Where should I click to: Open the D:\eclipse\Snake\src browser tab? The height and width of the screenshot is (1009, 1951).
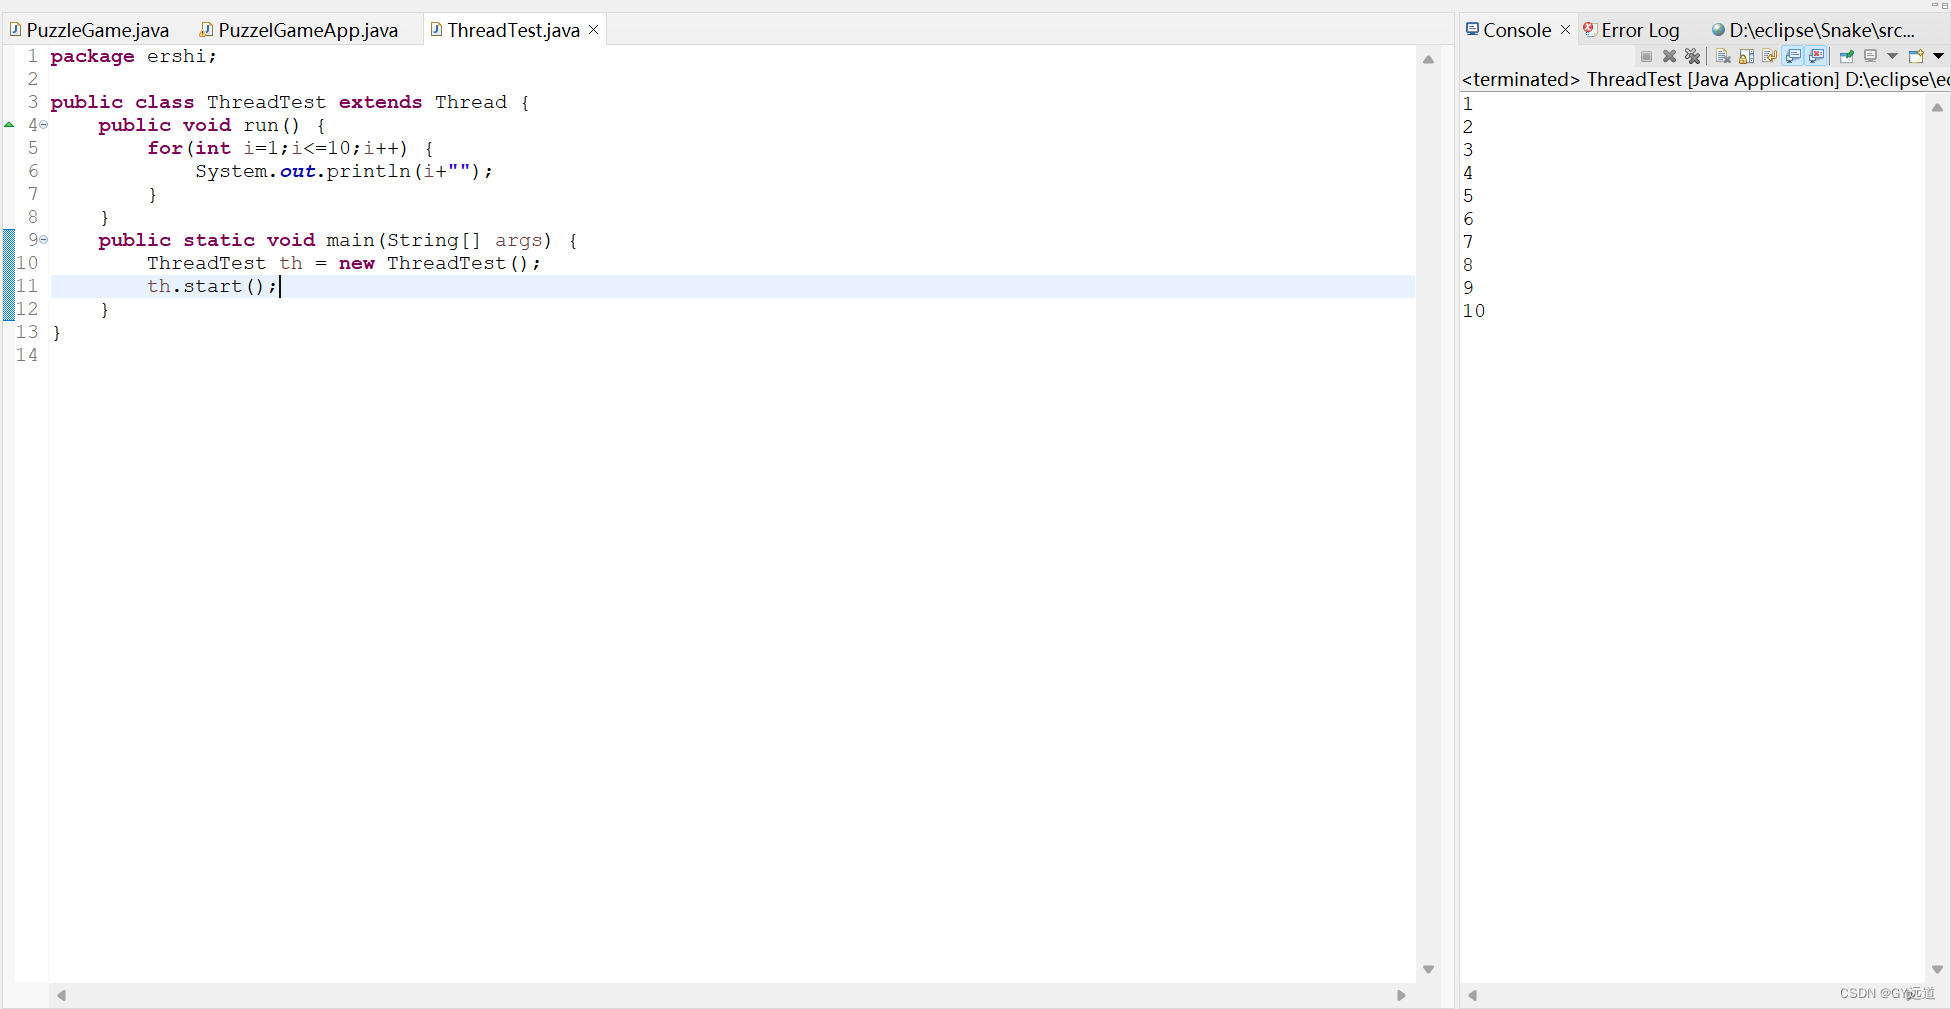[1812, 30]
